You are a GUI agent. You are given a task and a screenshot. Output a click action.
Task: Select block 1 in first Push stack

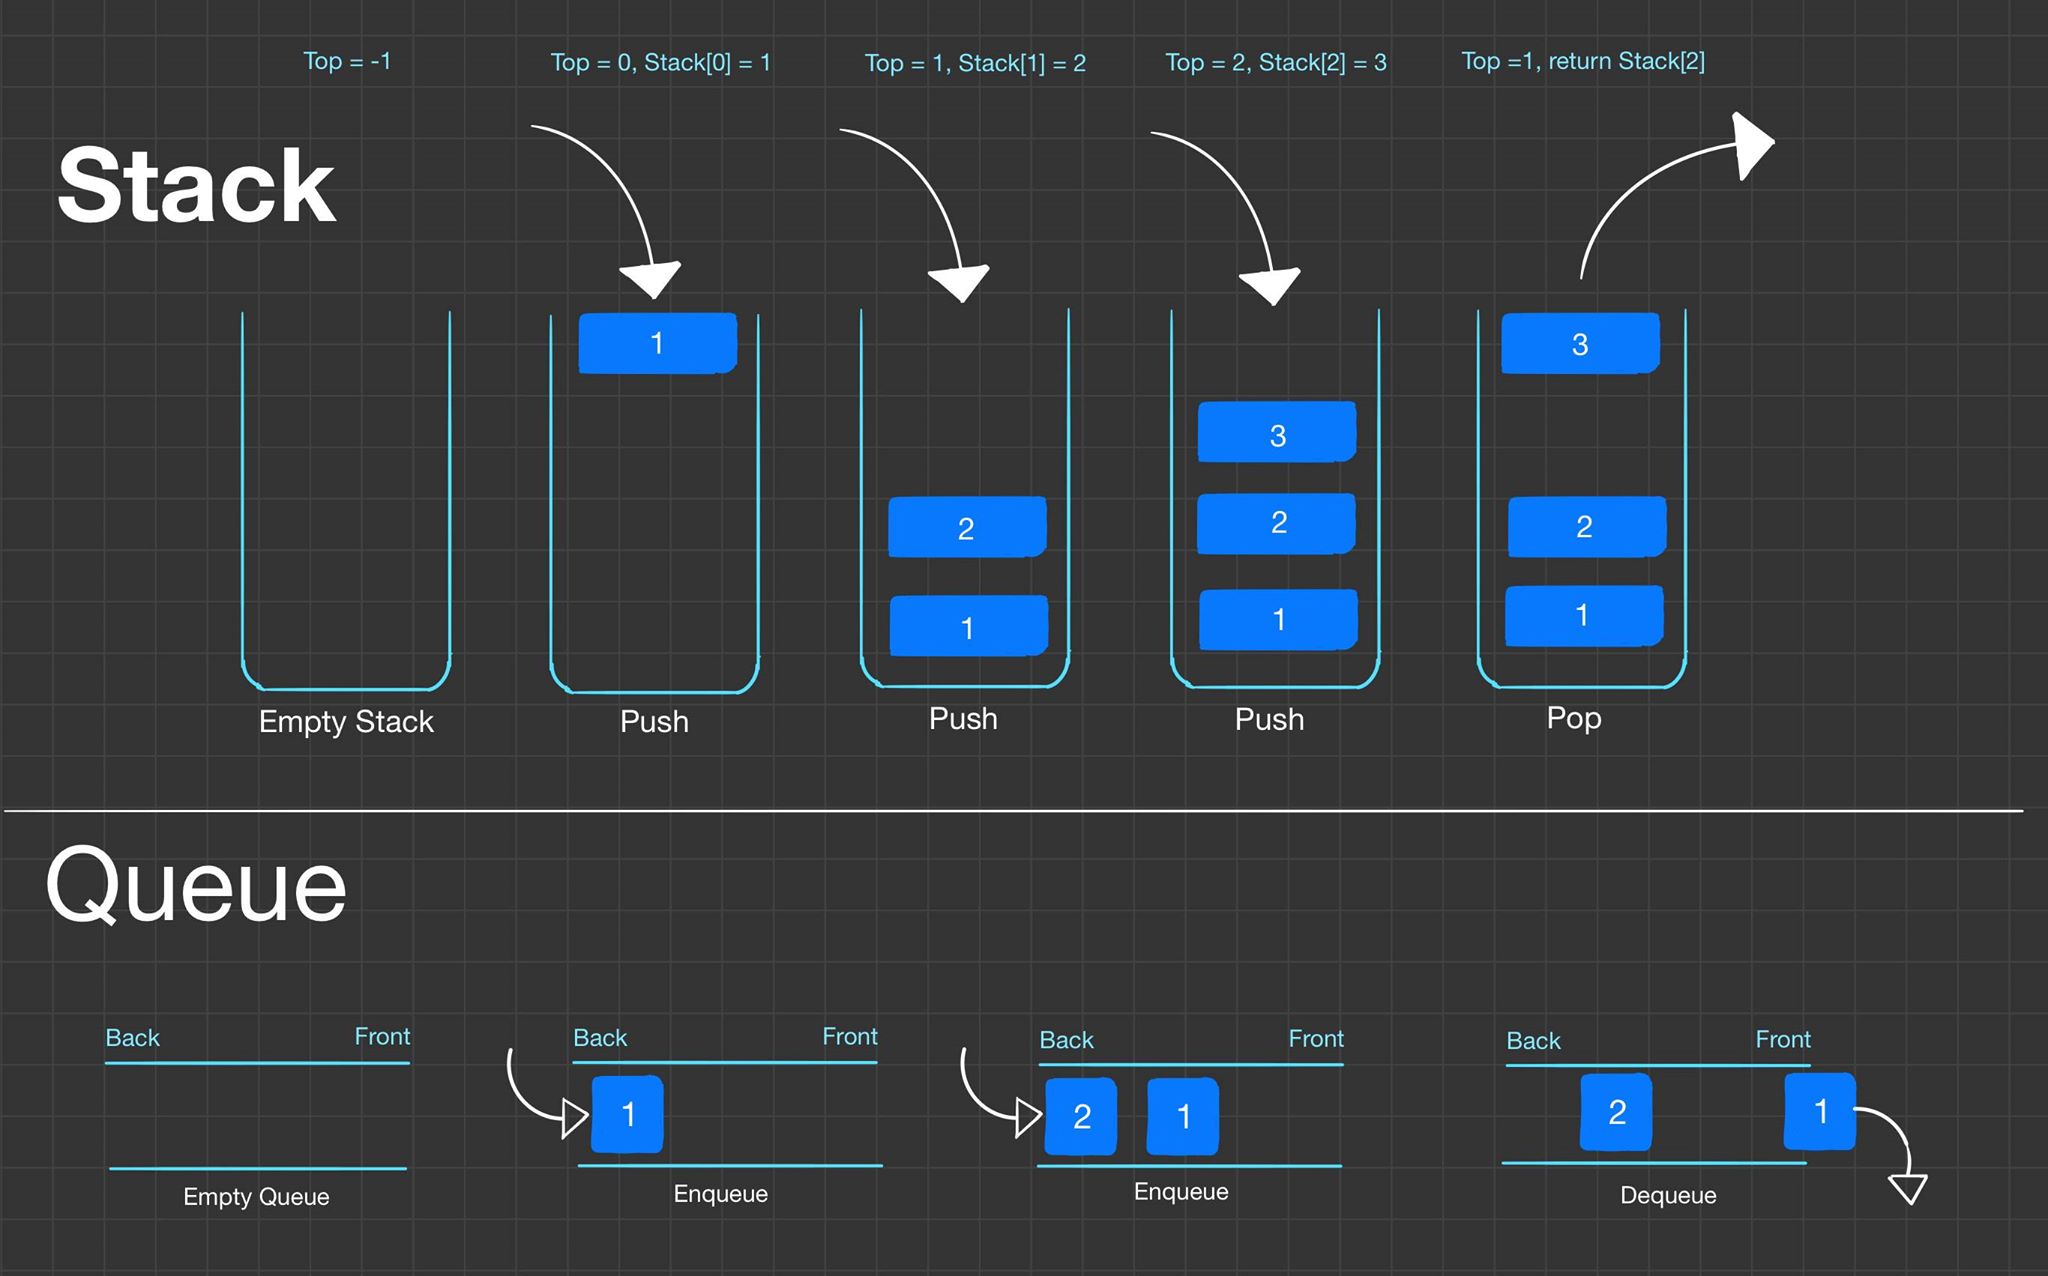tap(657, 343)
